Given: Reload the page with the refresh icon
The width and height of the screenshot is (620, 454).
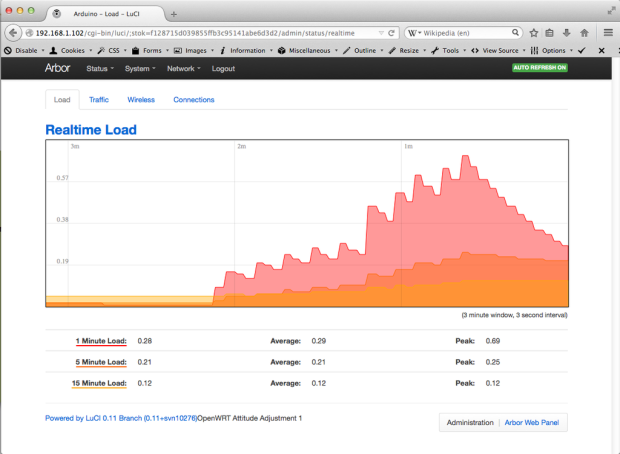Looking at the screenshot, I should [391, 33].
